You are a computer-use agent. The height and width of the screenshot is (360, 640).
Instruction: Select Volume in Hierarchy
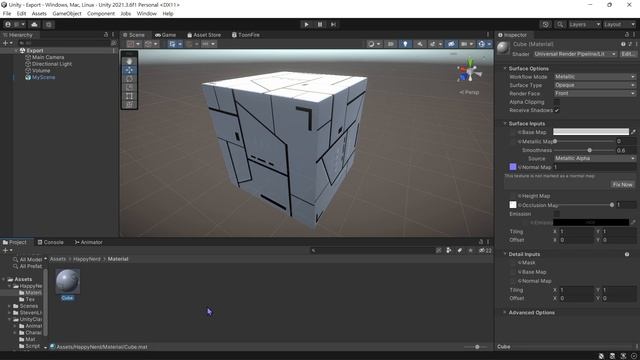coord(41,71)
